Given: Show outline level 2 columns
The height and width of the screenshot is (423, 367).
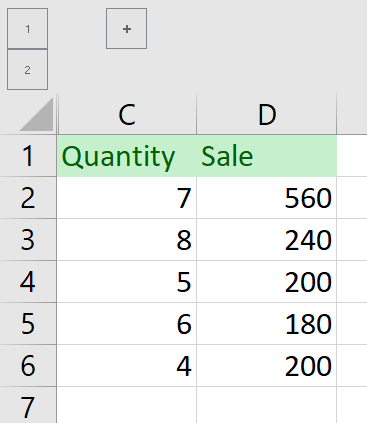Looking at the screenshot, I should (27, 70).
